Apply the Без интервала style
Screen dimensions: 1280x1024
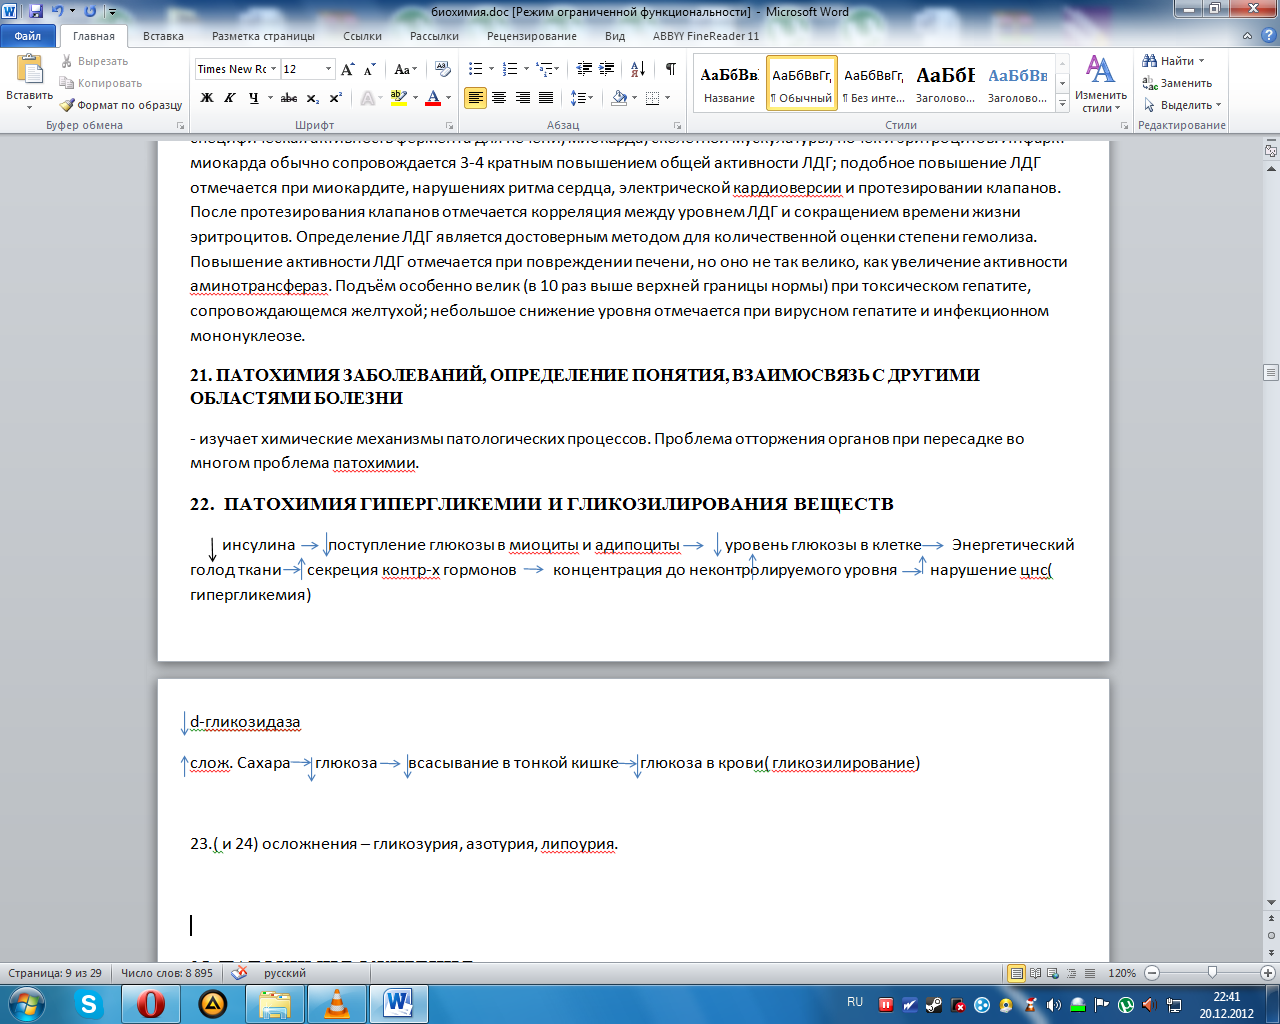(873, 83)
